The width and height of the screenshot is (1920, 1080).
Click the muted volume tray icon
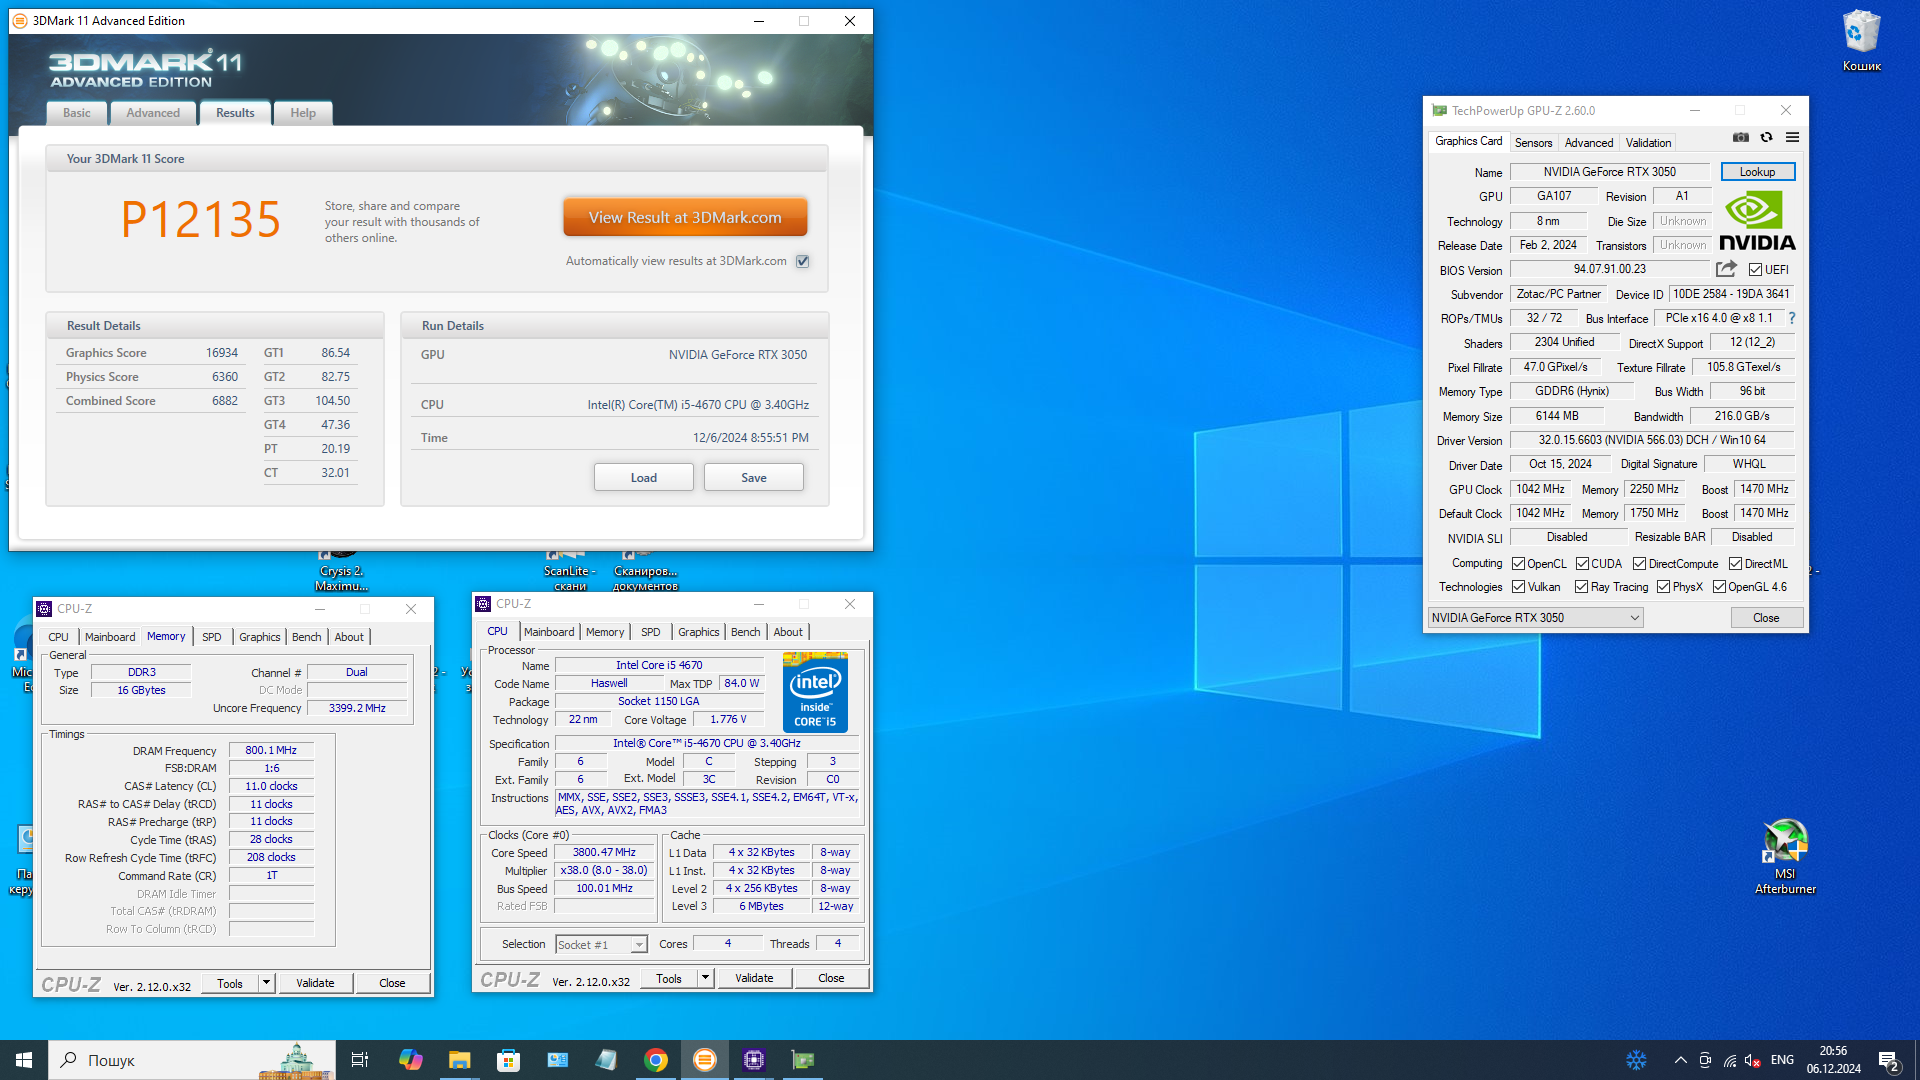click(x=1753, y=1060)
